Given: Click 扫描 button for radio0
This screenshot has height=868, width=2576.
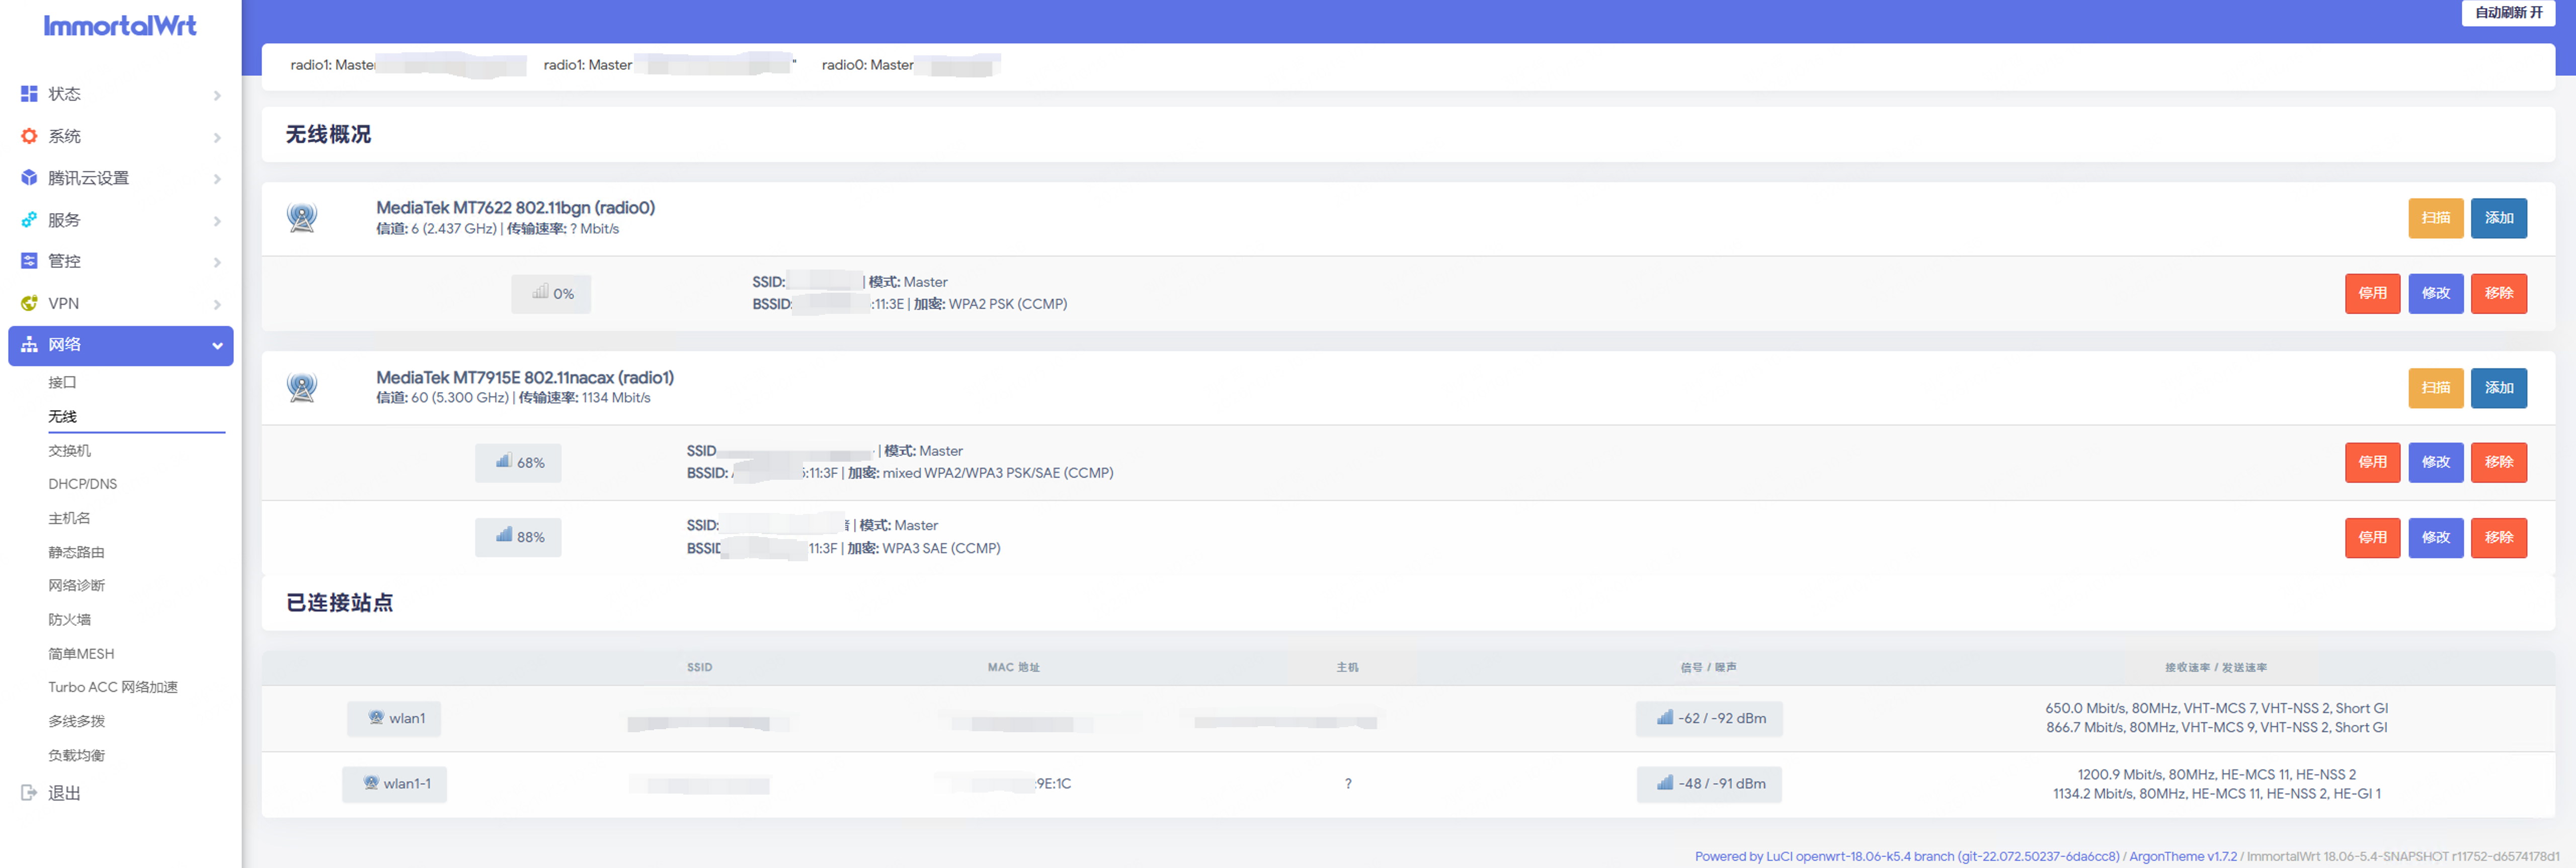Looking at the screenshot, I should (x=2435, y=218).
